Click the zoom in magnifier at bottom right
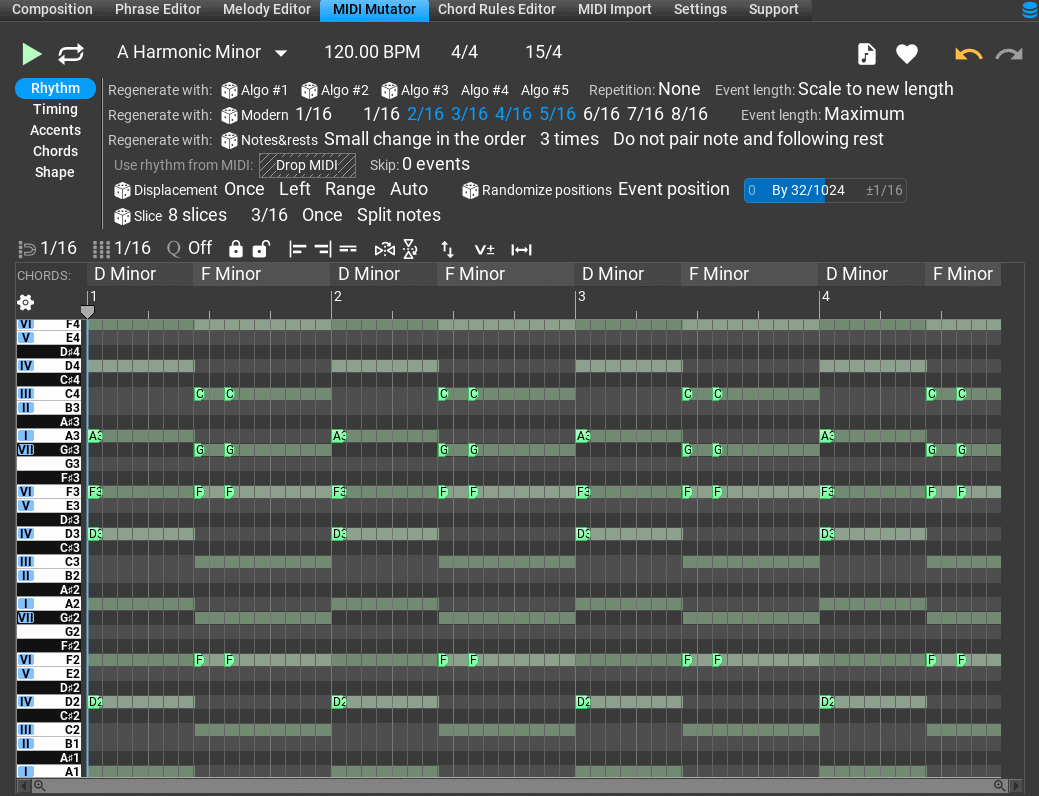 [1000, 786]
